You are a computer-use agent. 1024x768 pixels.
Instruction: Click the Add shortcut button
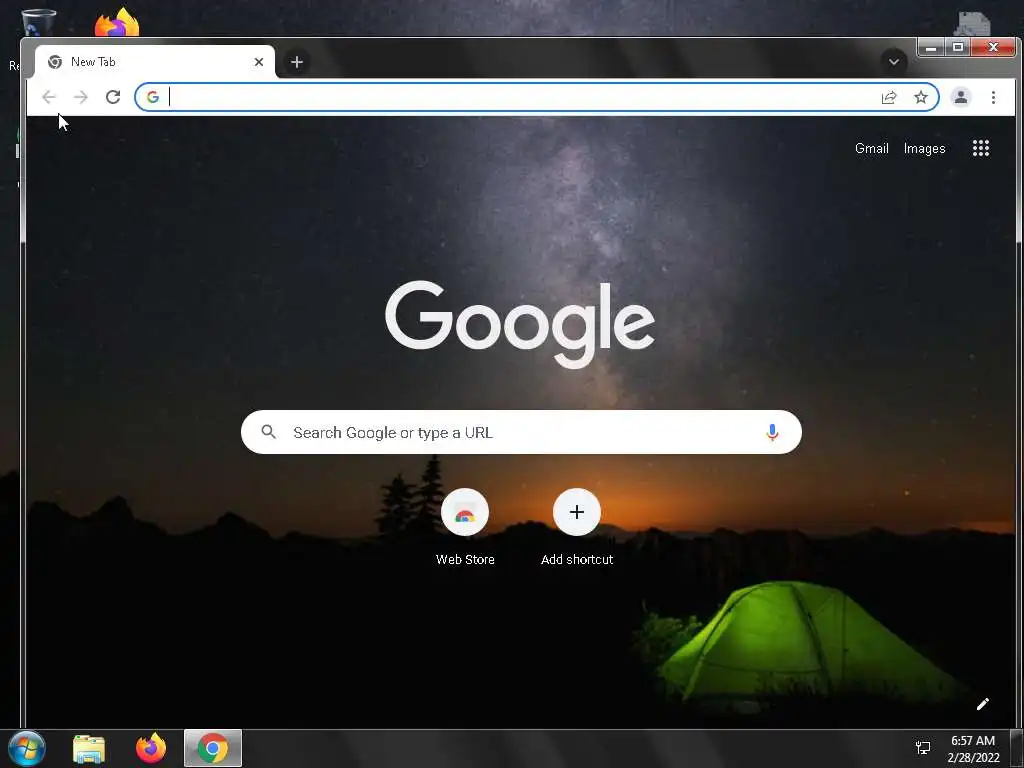pos(577,512)
